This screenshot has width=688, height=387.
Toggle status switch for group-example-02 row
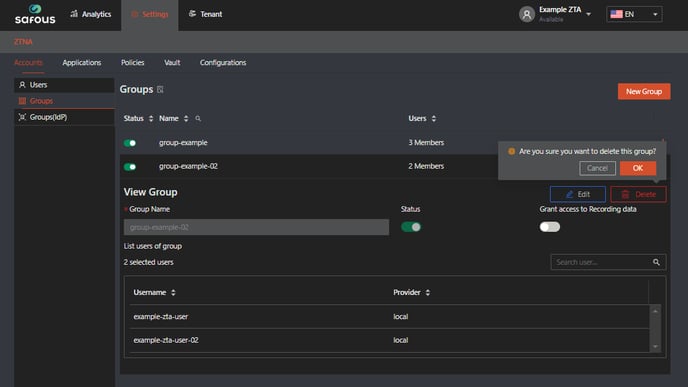coord(130,167)
